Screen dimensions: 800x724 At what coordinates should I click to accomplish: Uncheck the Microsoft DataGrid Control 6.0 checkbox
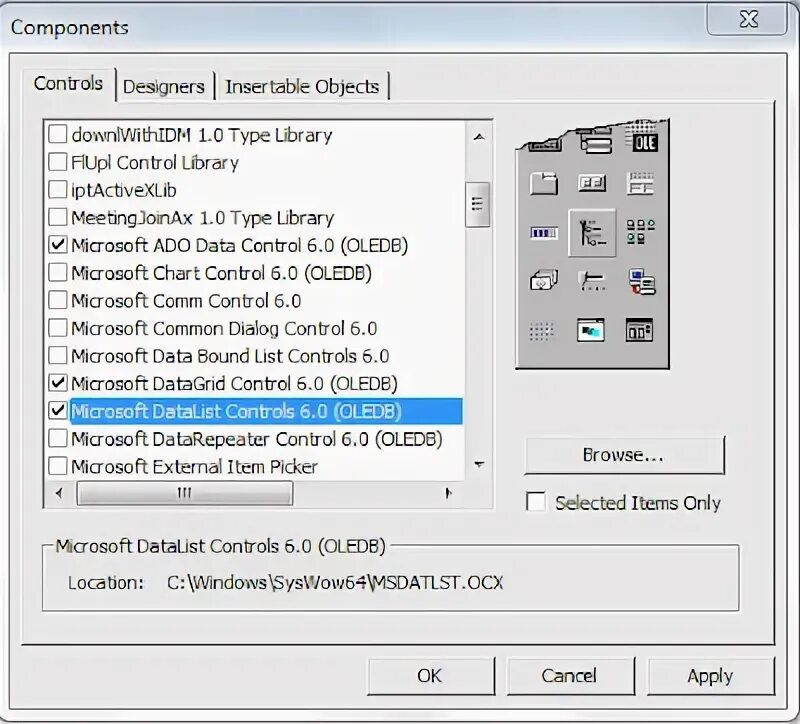pyautogui.click(x=58, y=383)
